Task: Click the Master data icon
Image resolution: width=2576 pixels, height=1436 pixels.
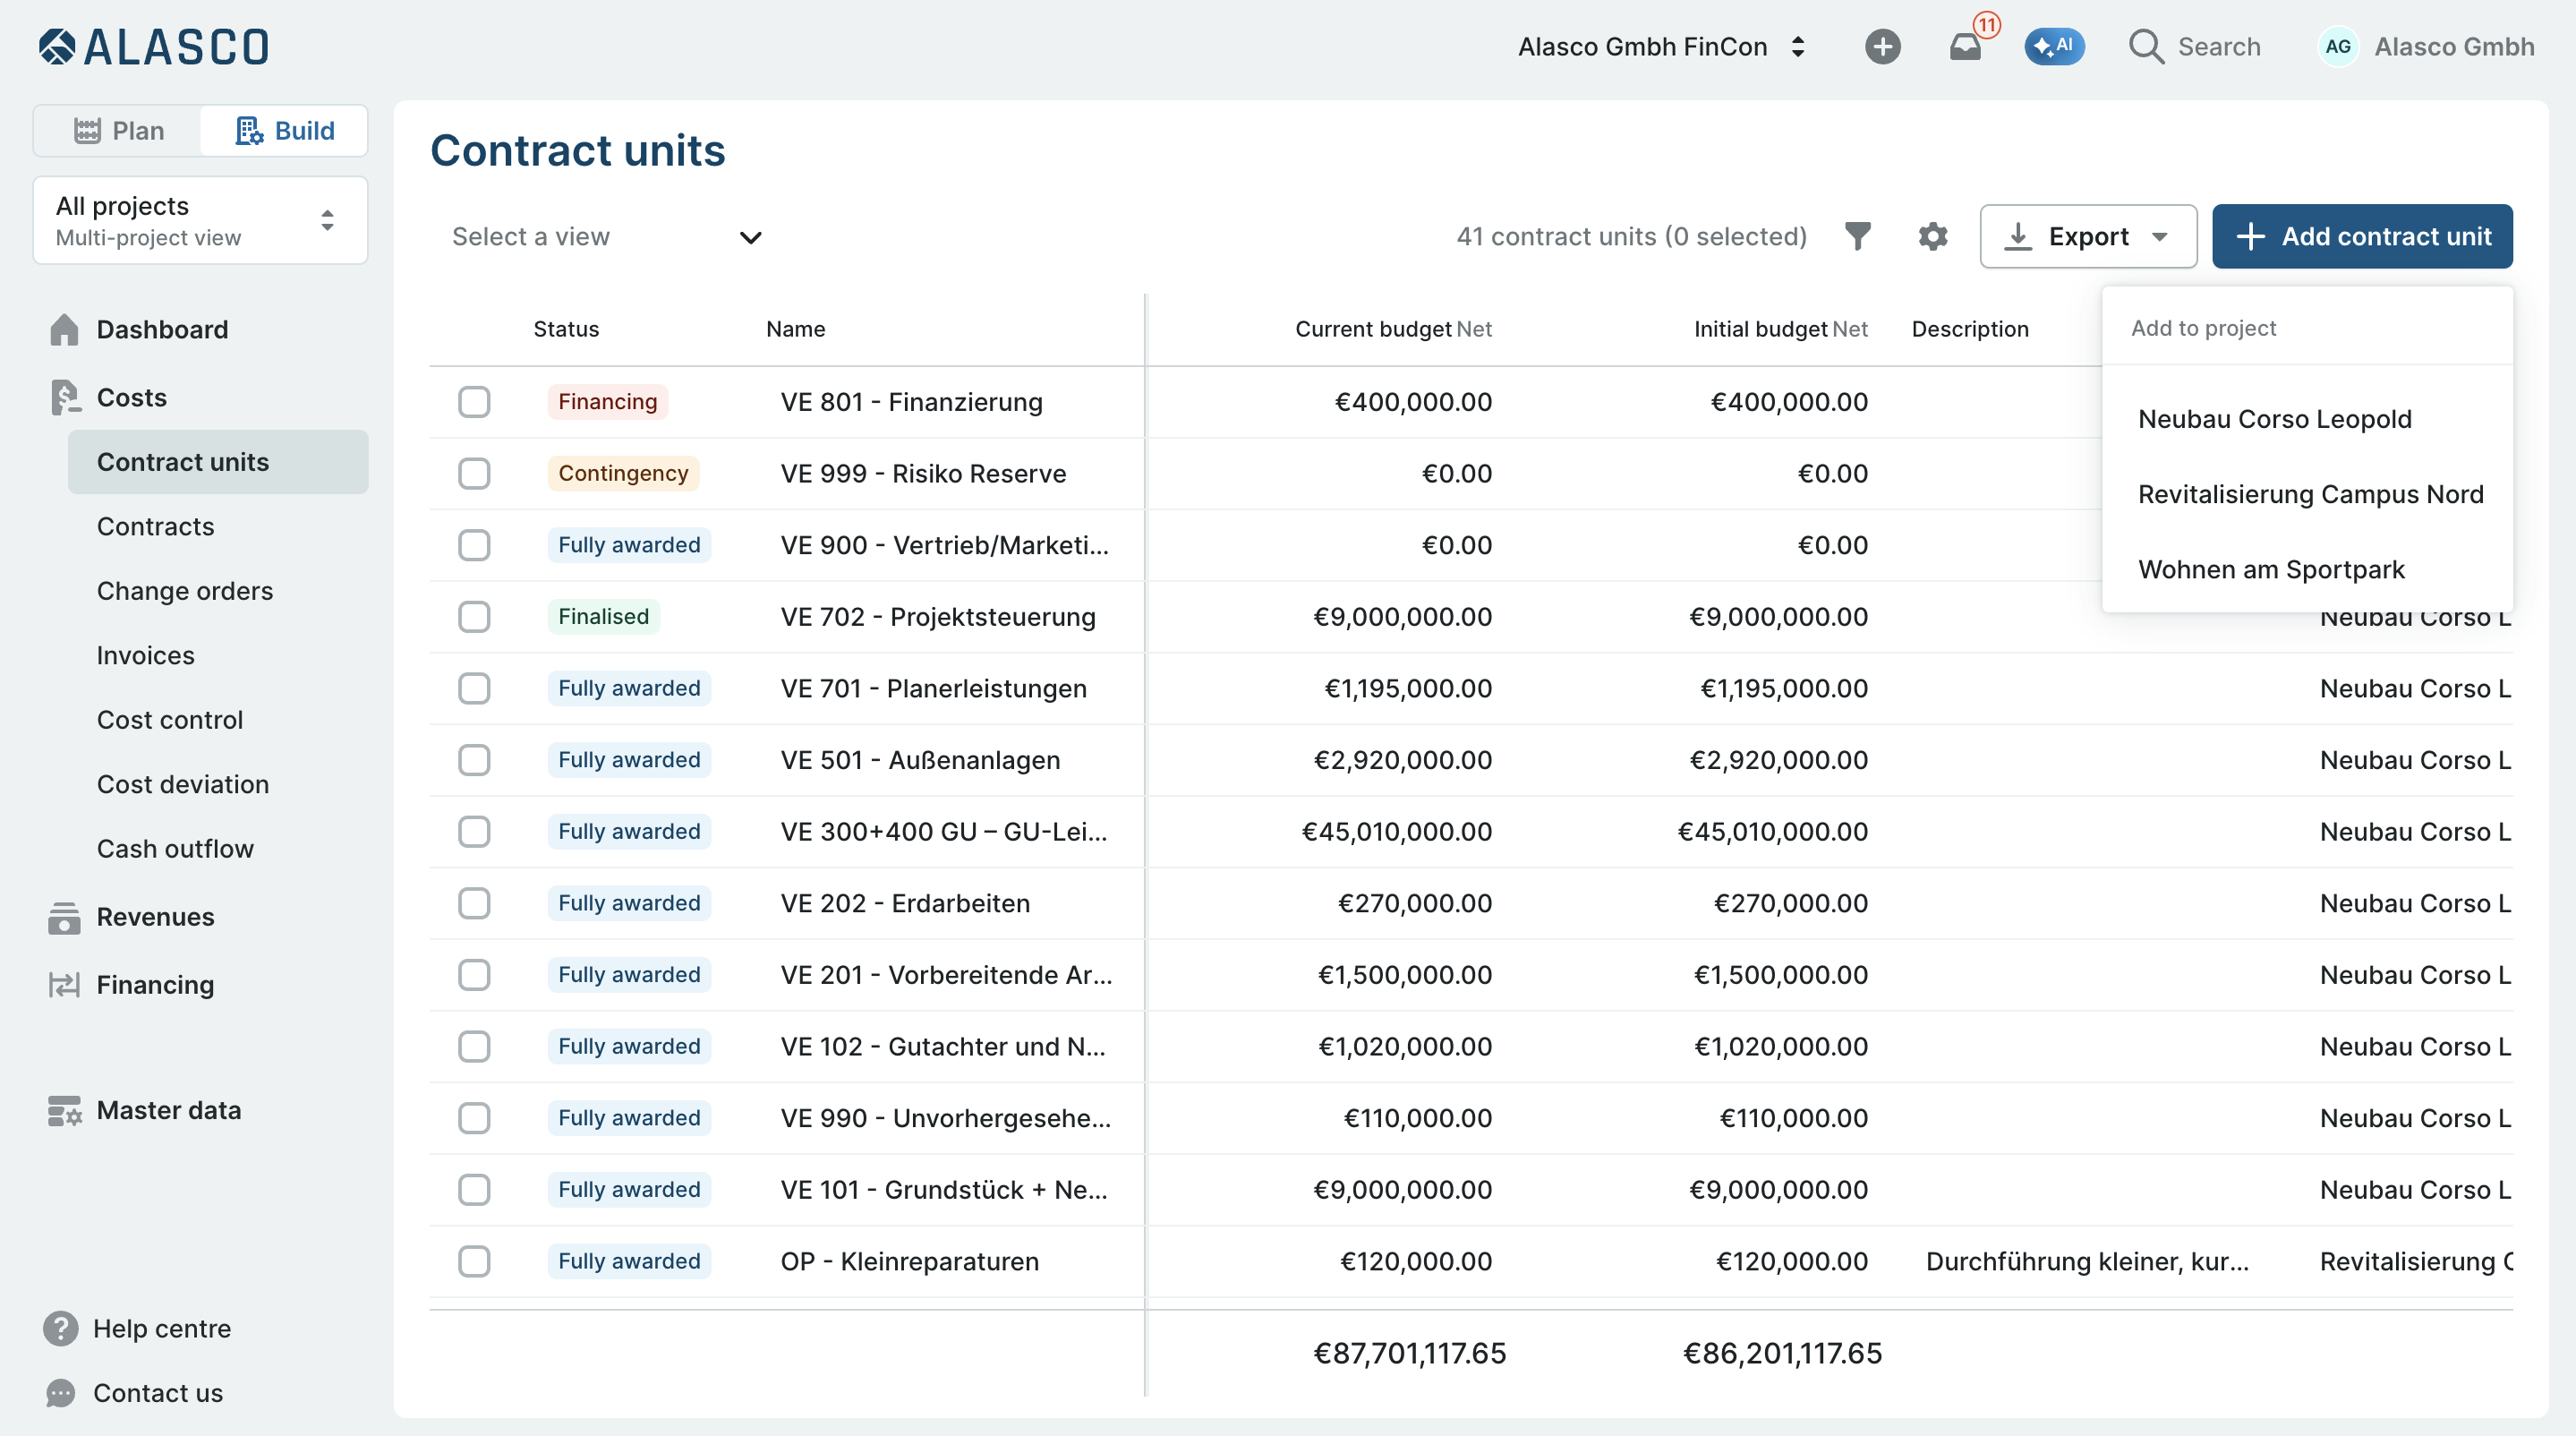Action: (x=64, y=1110)
